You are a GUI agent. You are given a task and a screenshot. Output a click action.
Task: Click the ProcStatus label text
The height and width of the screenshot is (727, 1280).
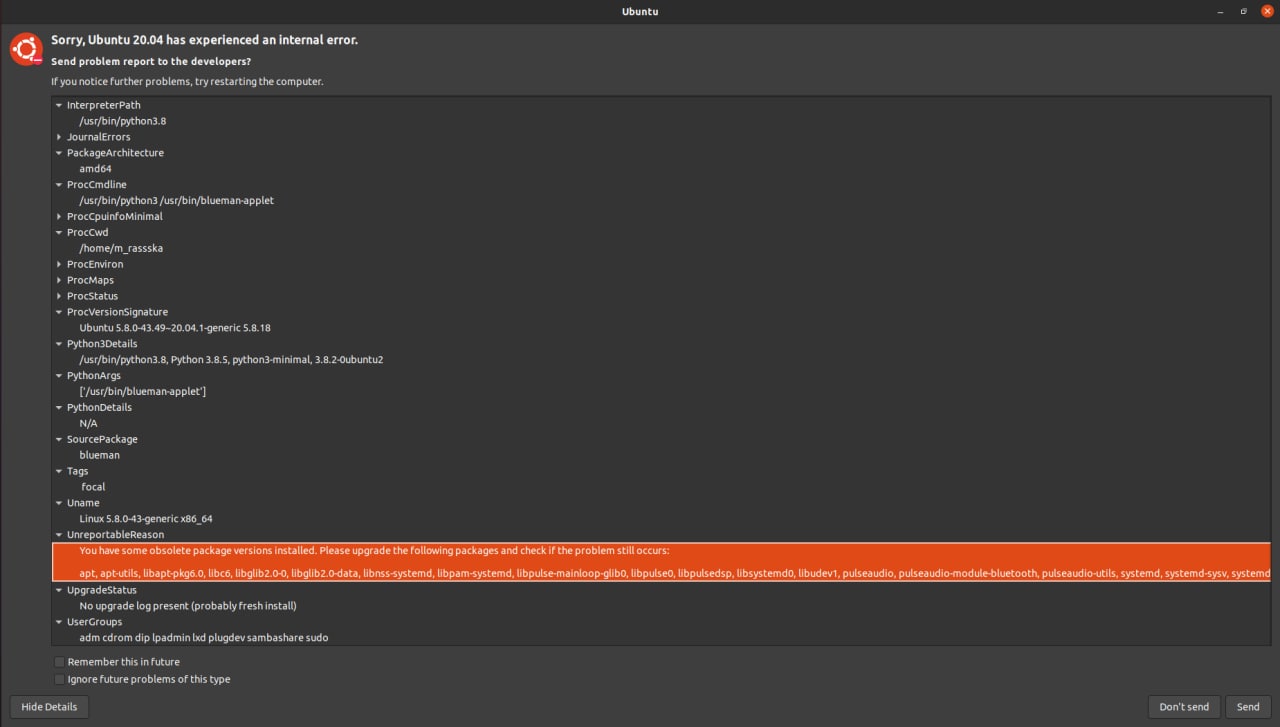[92, 297]
